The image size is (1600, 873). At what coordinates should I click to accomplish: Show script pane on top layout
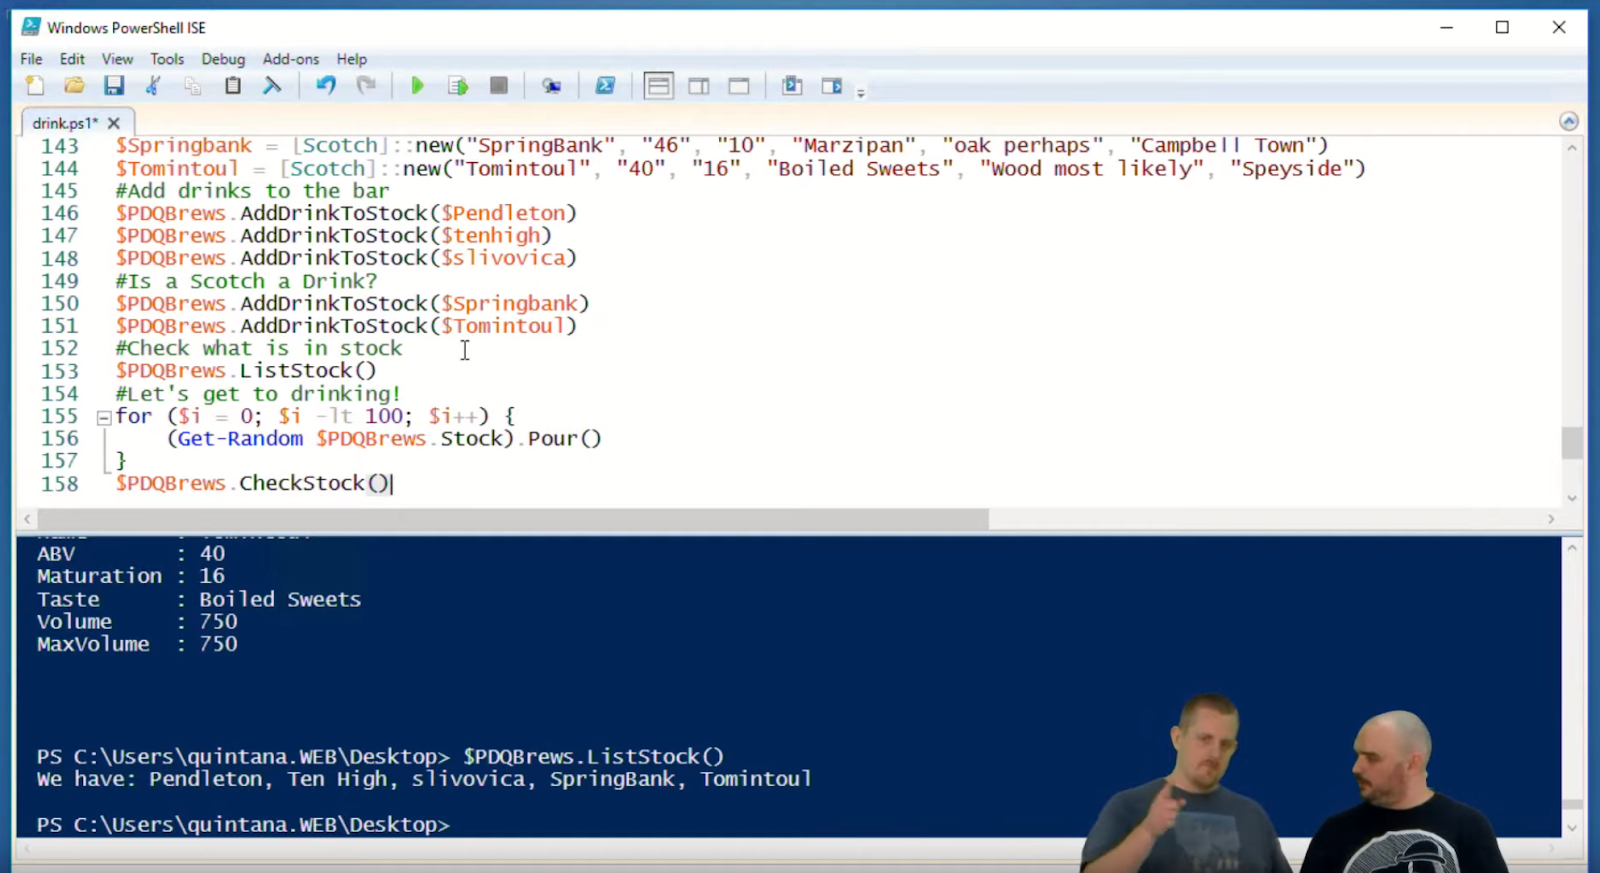(658, 86)
